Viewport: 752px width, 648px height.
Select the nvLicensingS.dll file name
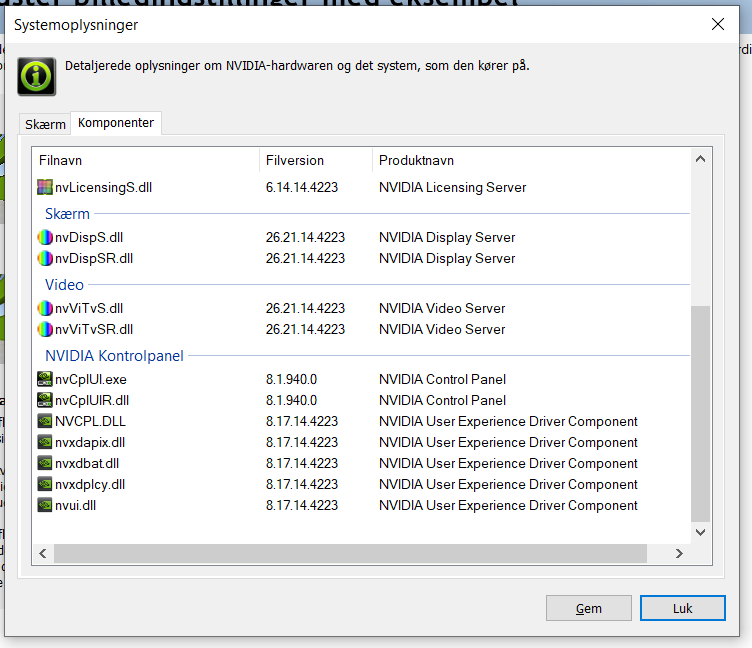104,188
